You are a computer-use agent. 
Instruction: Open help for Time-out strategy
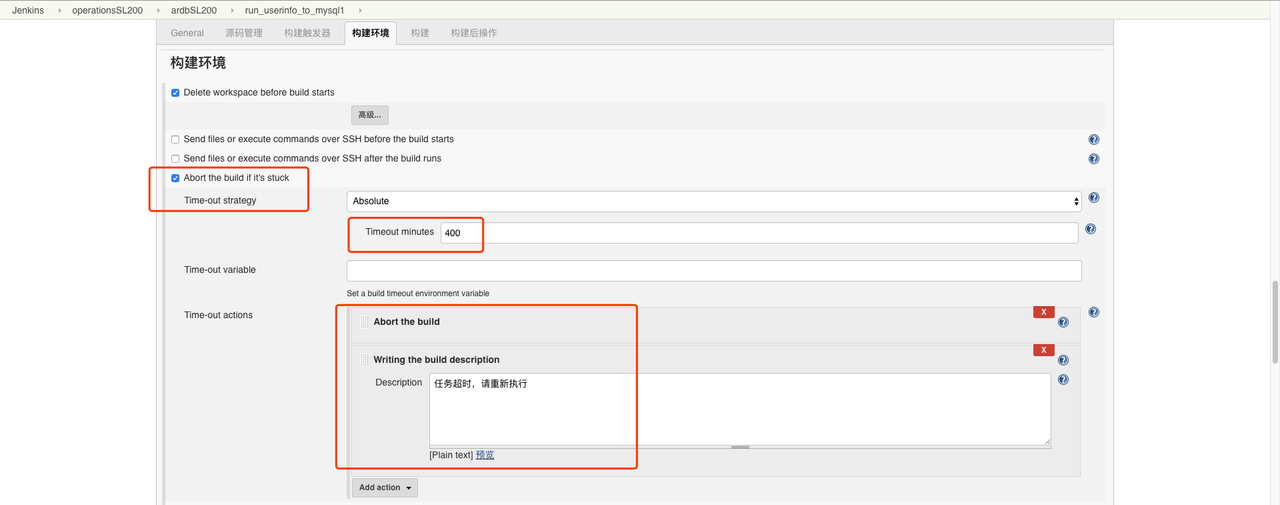pyautogui.click(x=1094, y=198)
